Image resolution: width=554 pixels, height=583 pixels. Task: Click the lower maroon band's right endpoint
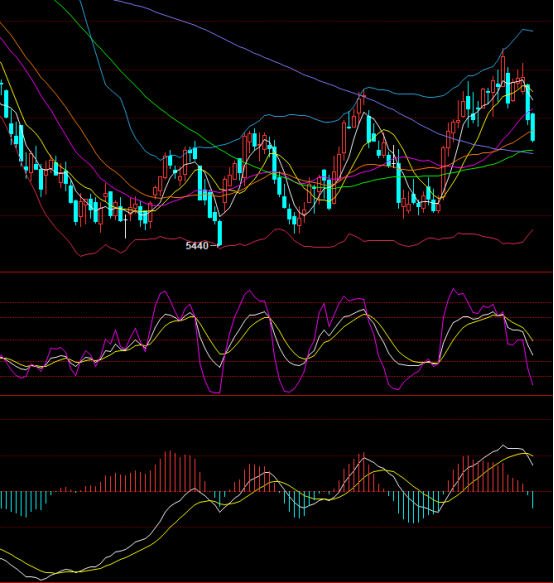(x=532, y=230)
